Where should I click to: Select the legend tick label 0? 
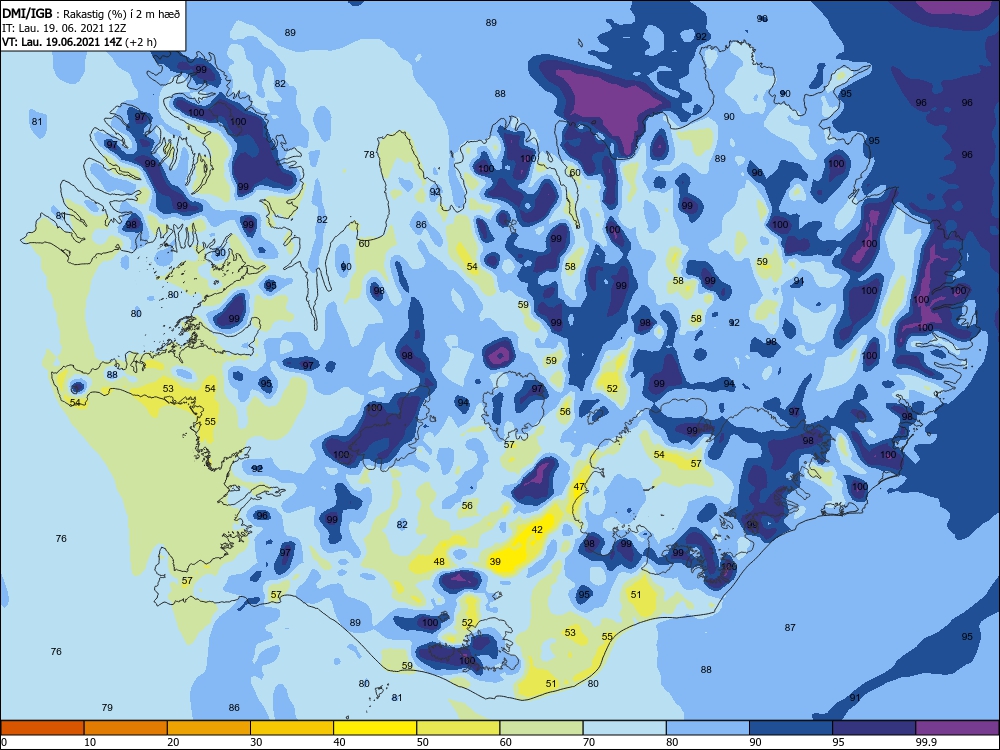4,742
